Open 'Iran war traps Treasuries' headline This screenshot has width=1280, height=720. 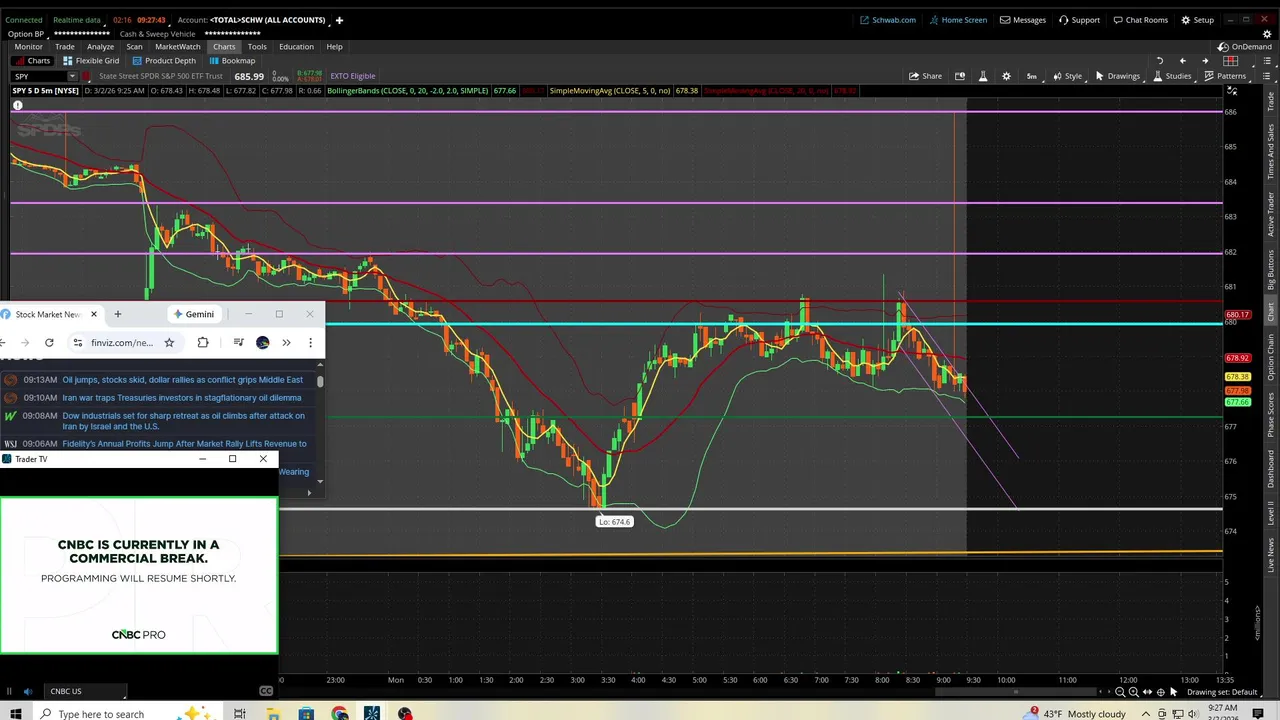coord(182,397)
